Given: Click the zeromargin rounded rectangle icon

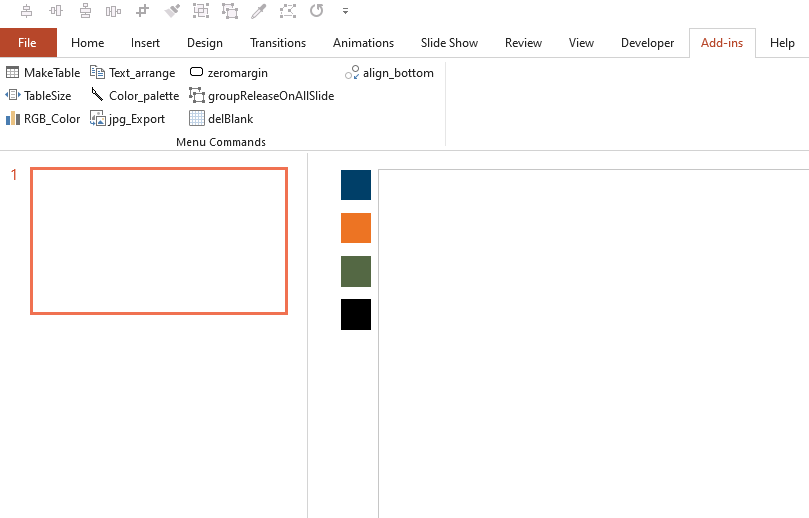Looking at the screenshot, I should click(x=197, y=72).
